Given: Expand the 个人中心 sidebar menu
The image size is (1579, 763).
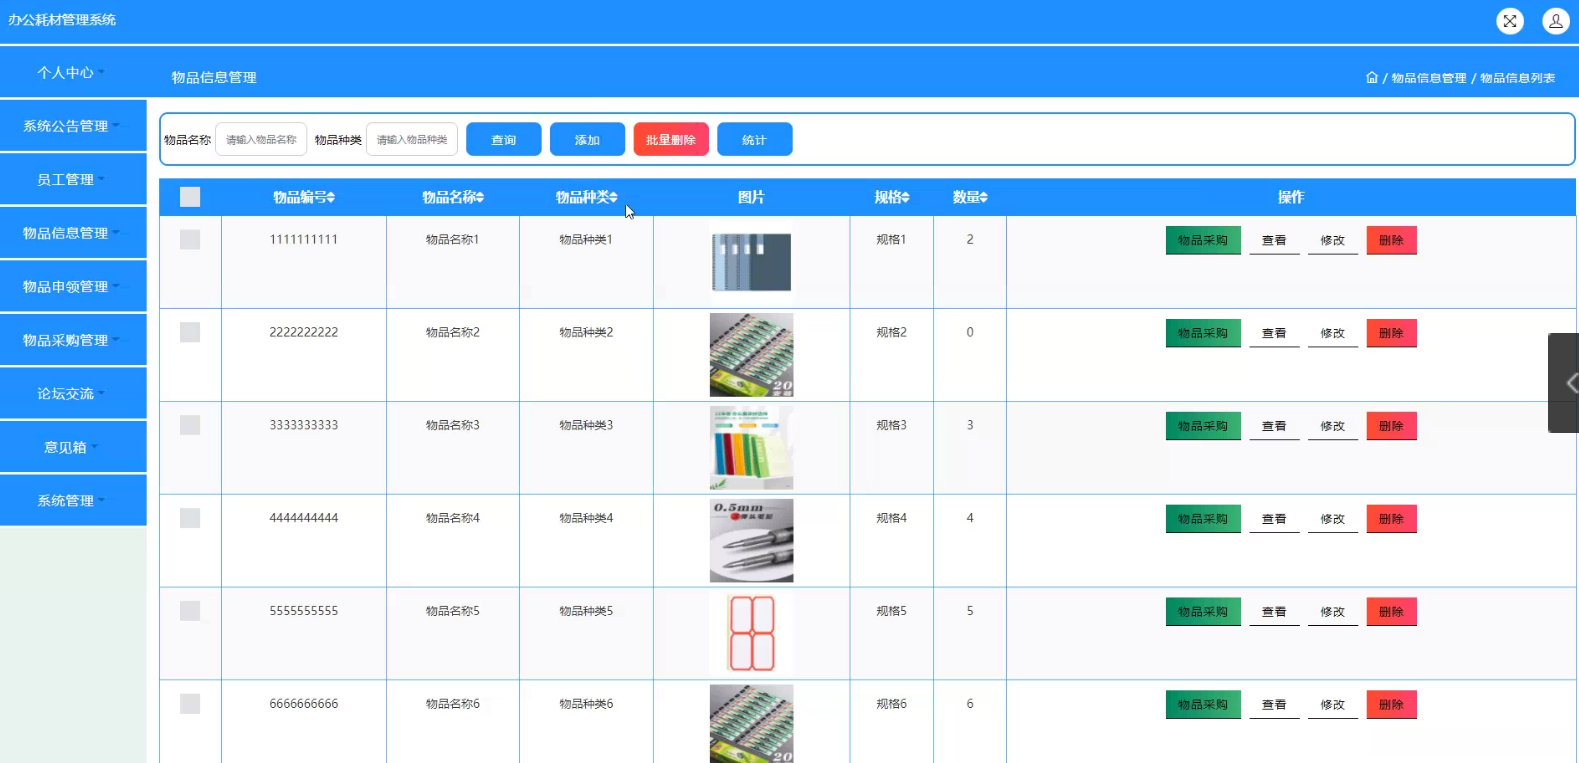Looking at the screenshot, I should pos(72,73).
